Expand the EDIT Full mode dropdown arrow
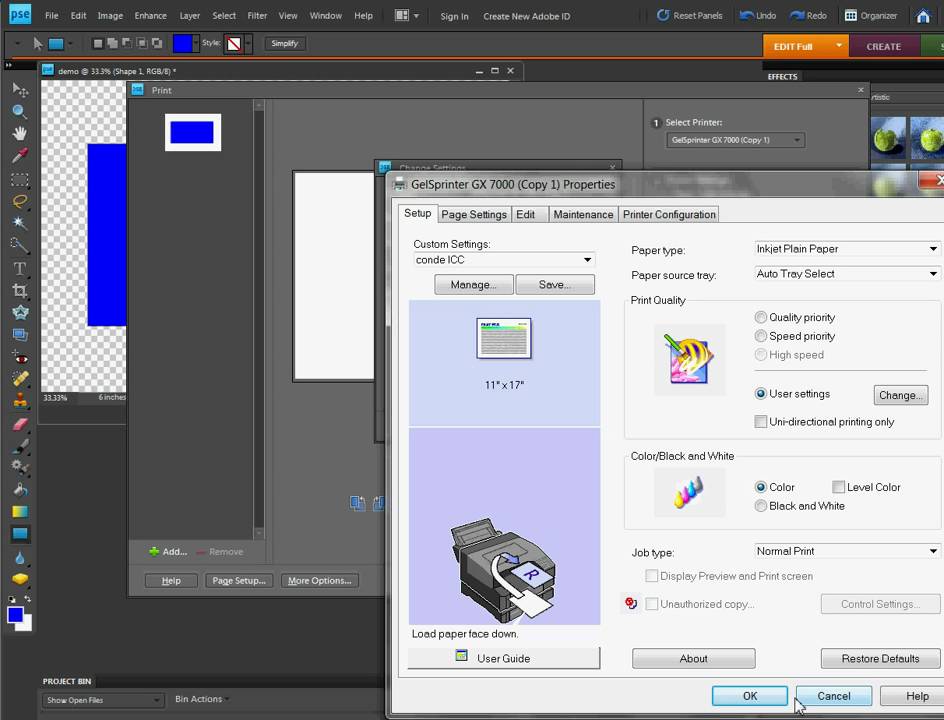This screenshot has height=720, width=944. [x=839, y=45]
